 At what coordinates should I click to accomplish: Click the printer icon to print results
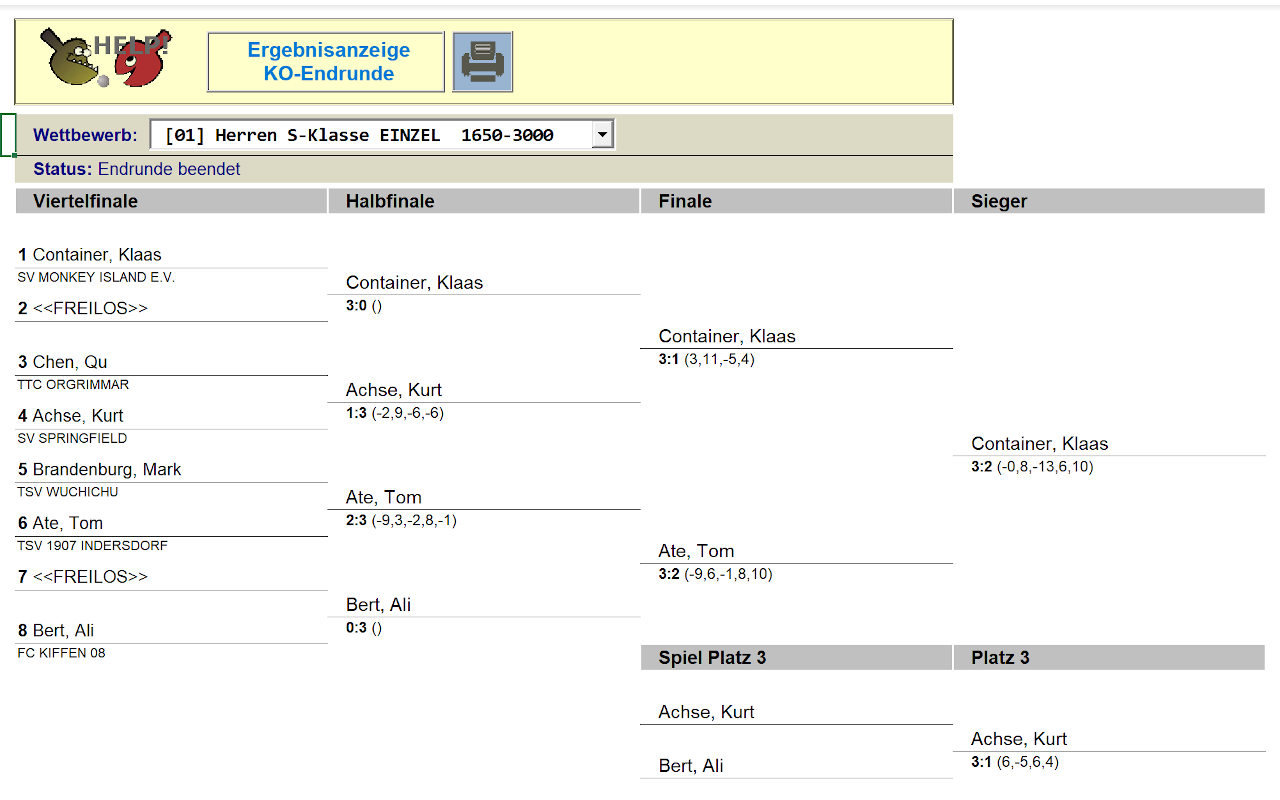point(482,62)
